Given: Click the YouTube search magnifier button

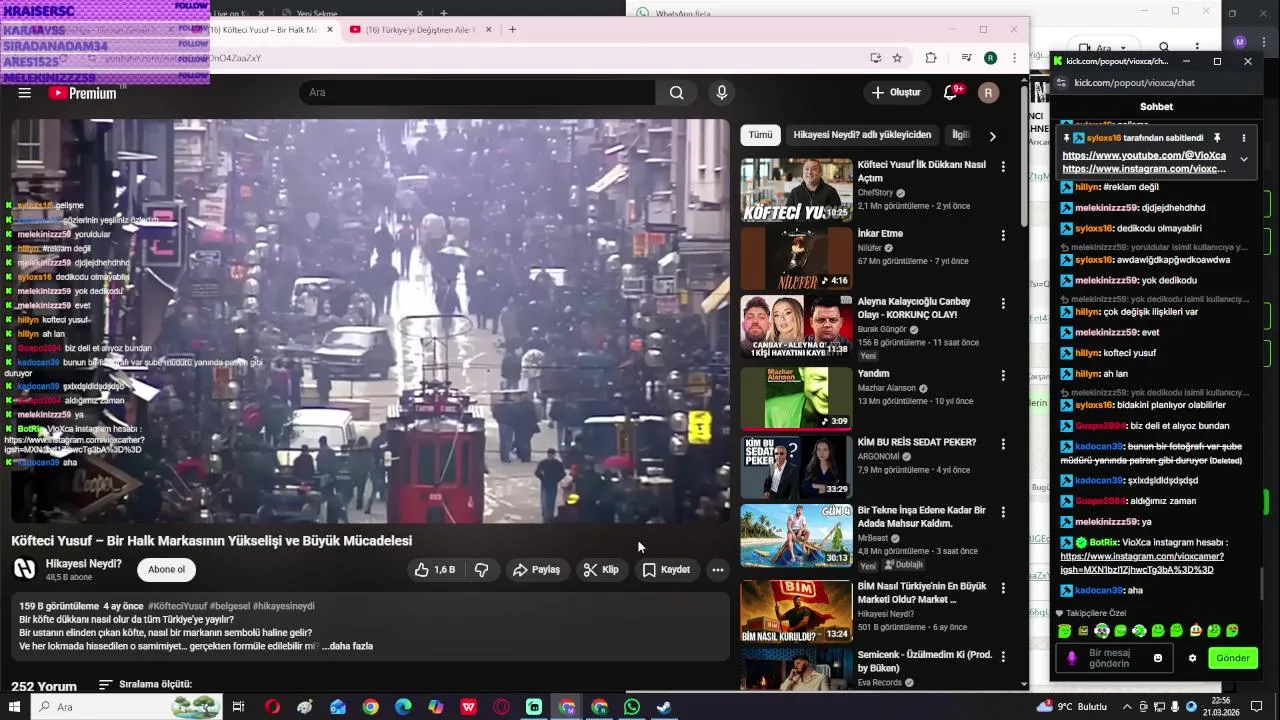Looking at the screenshot, I should click(677, 93).
